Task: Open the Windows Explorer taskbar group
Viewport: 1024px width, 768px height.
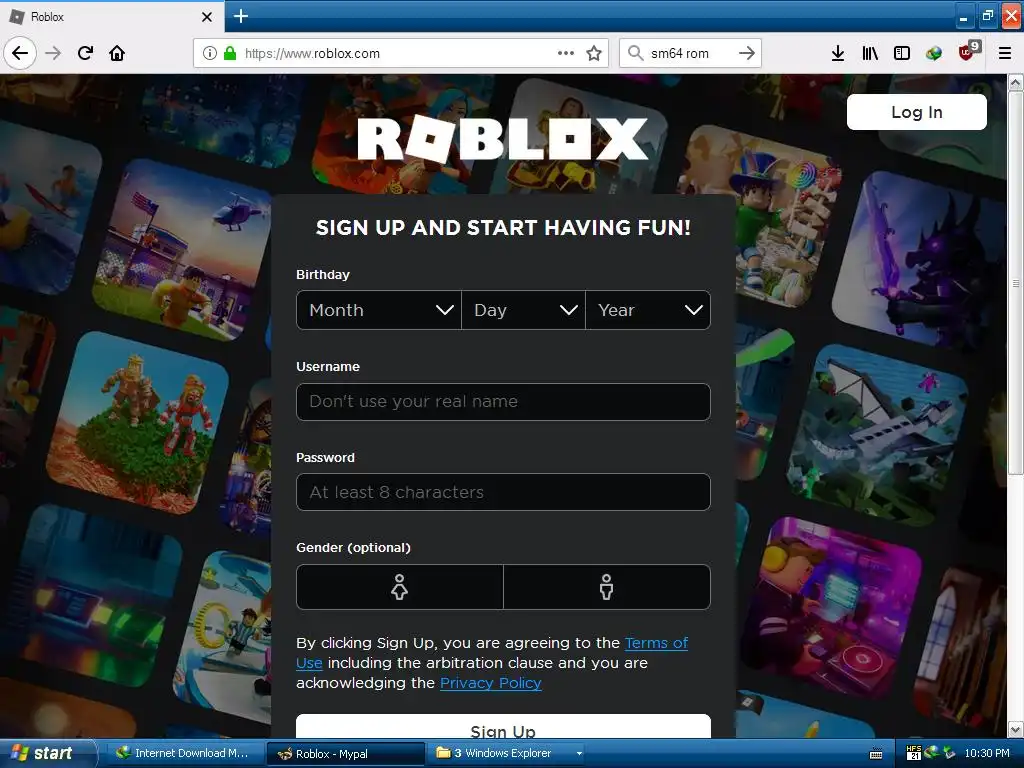Action: tap(503, 754)
